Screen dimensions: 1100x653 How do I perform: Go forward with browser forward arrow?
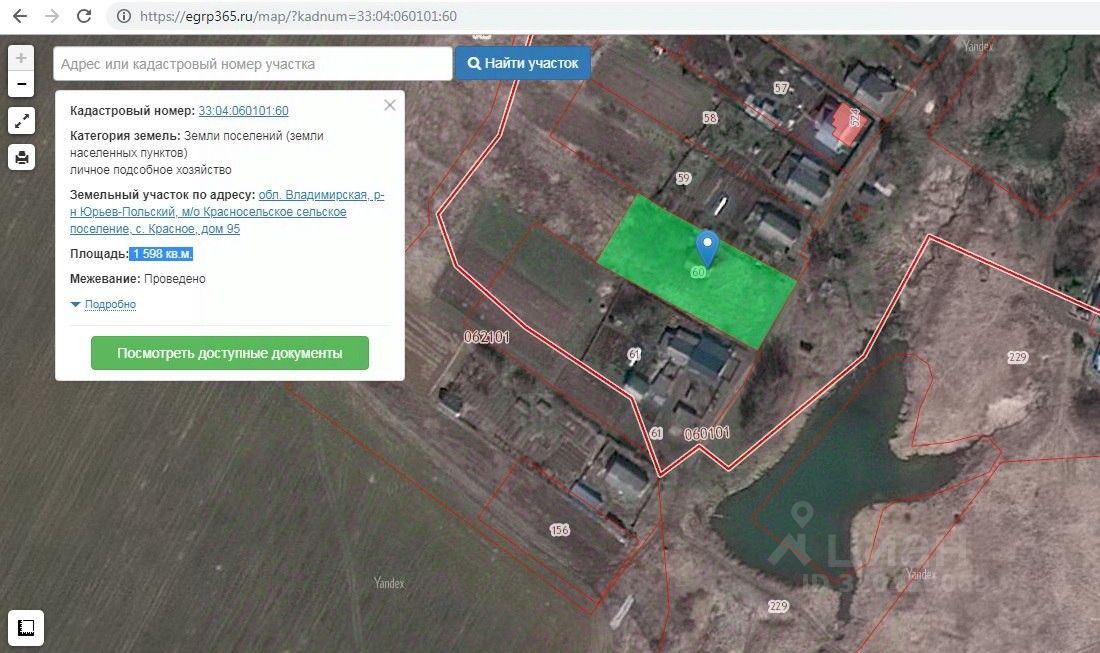[52, 15]
